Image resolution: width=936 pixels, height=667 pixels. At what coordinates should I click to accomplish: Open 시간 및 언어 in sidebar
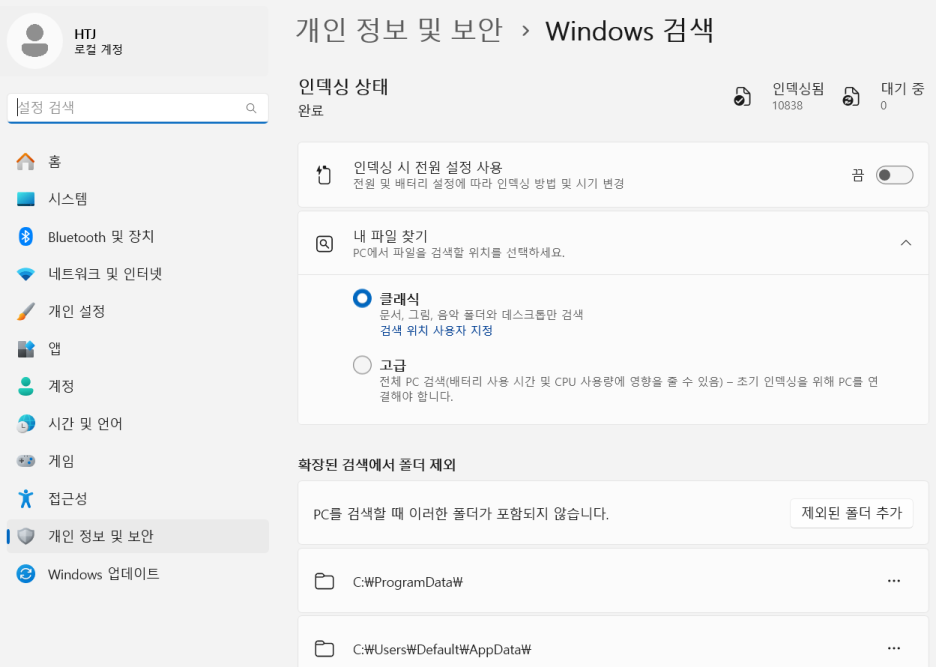coord(138,423)
